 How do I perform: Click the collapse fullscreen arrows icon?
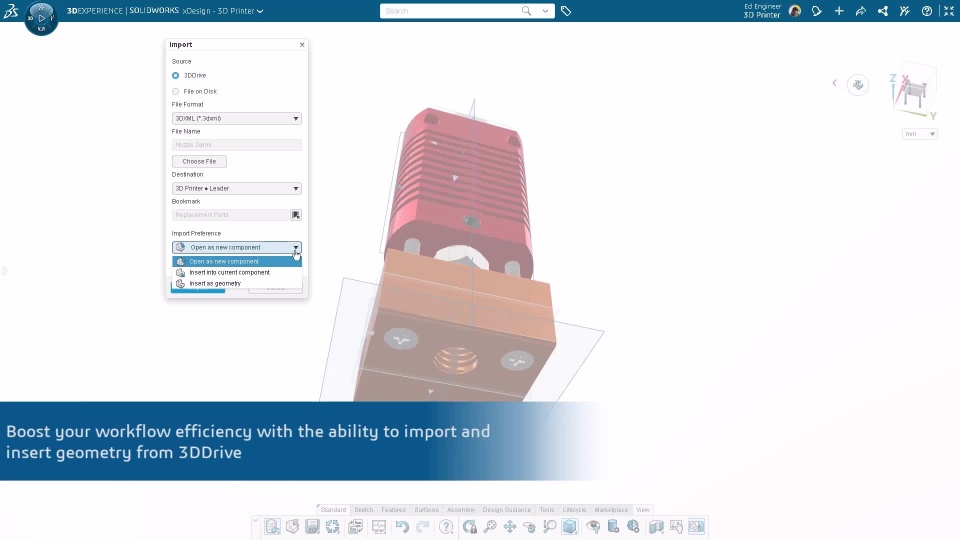[949, 11]
